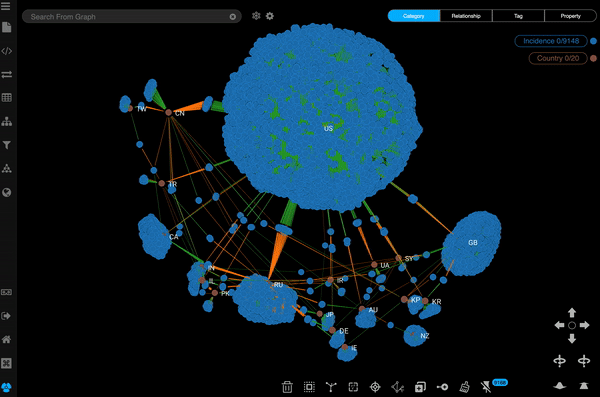Screen dimensions: 600x397
Task: Switch to the Property tab
Action: pyautogui.click(x=570, y=16)
